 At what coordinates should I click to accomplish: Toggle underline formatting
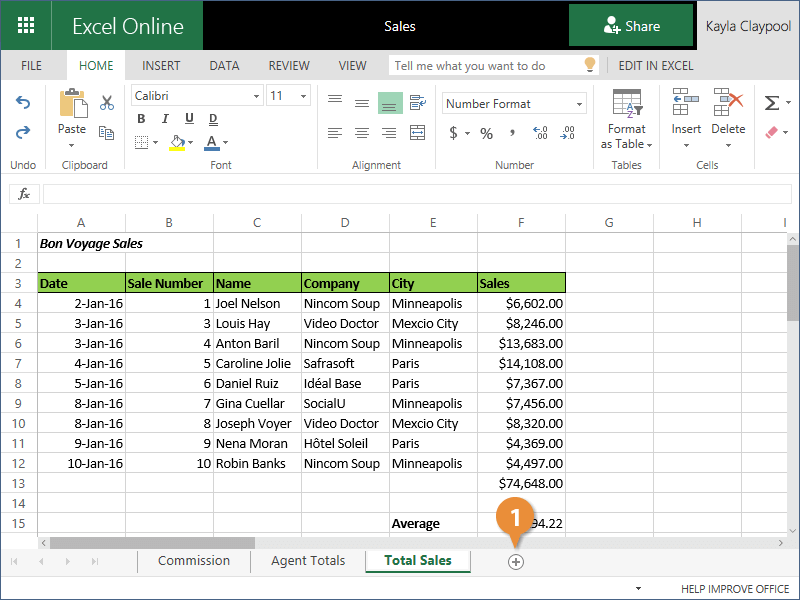[186, 119]
